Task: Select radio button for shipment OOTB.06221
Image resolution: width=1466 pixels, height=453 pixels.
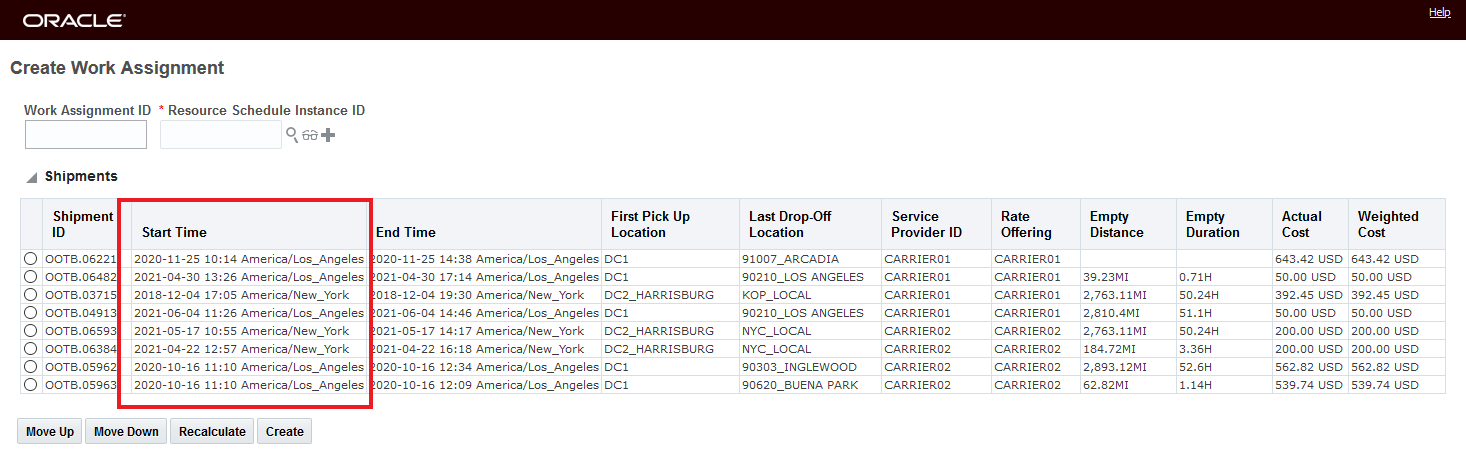Action: coord(31,259)
